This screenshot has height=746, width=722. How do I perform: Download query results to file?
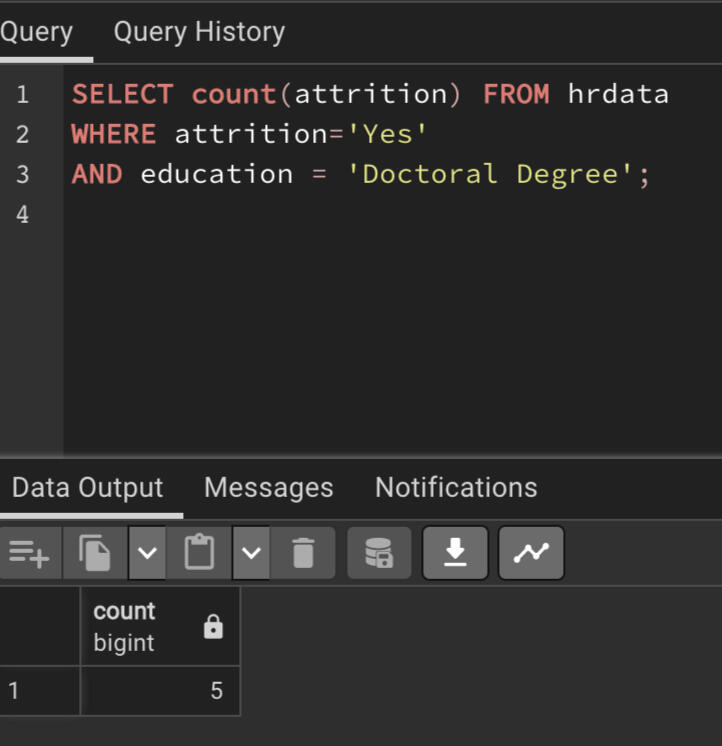coord(455,553)
